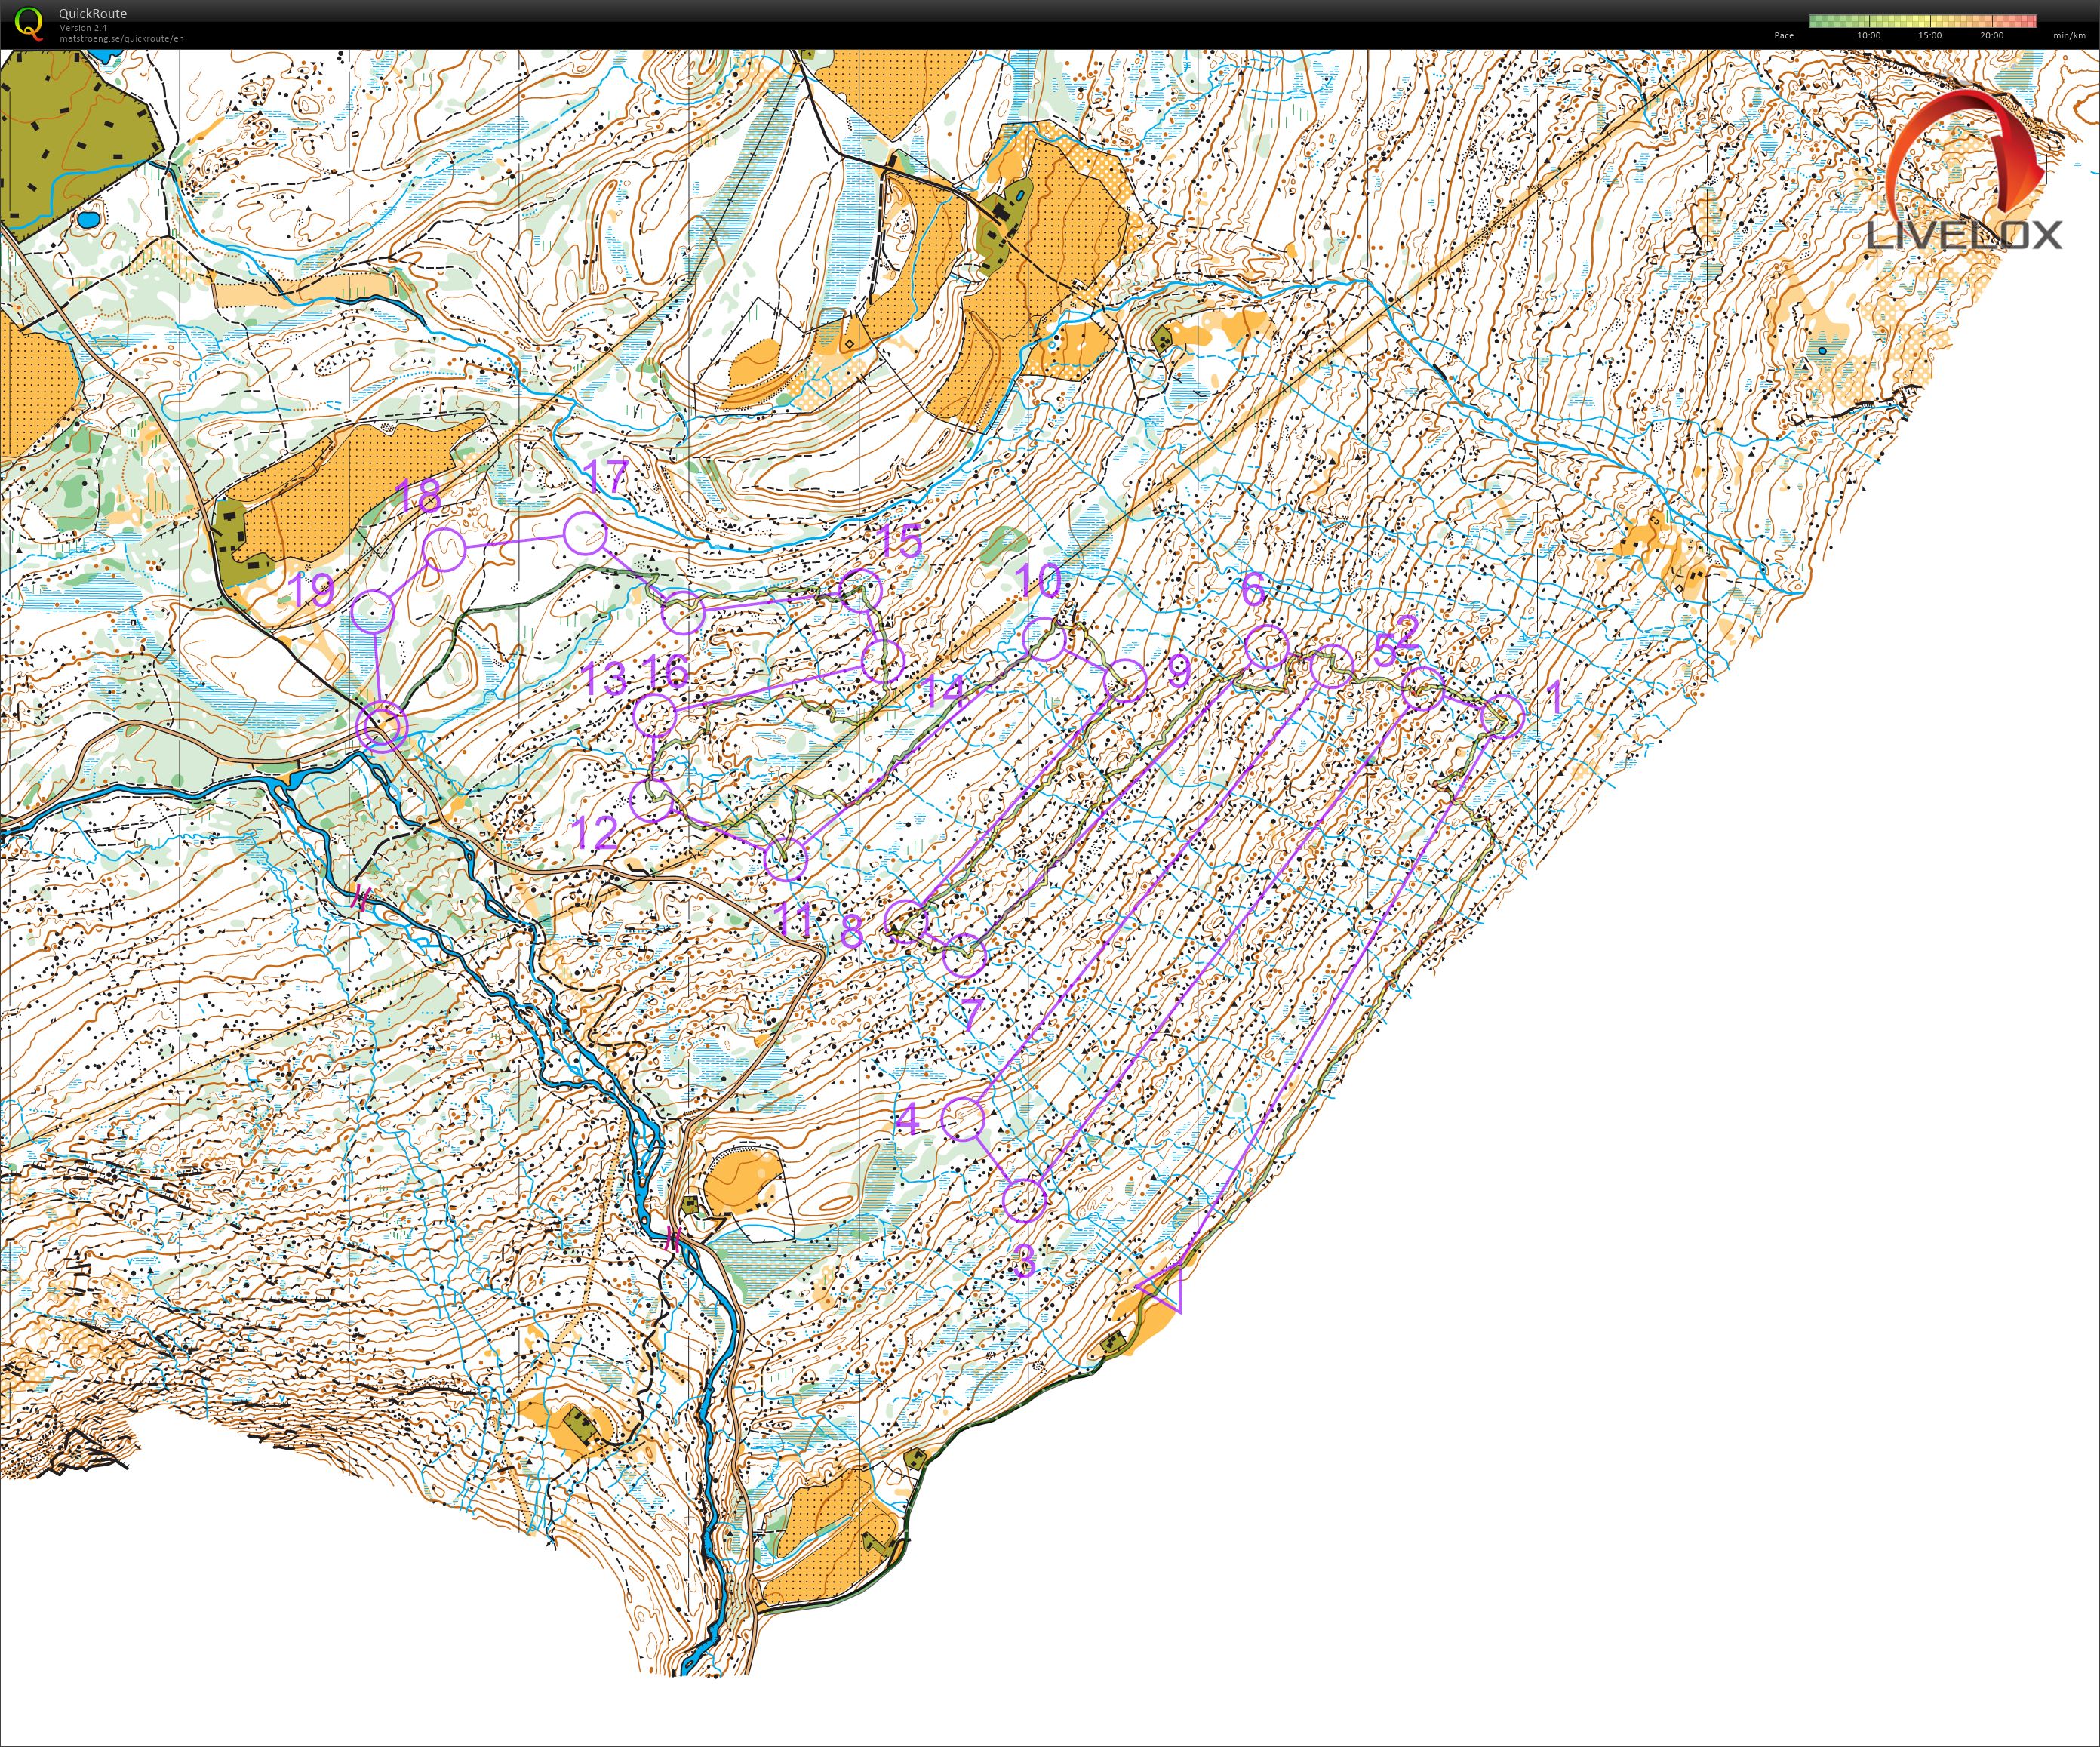Select the control 15 circle
The width and height of the screenshot is (2100, 1747).
pyautogui.click(x=860, y=590)
